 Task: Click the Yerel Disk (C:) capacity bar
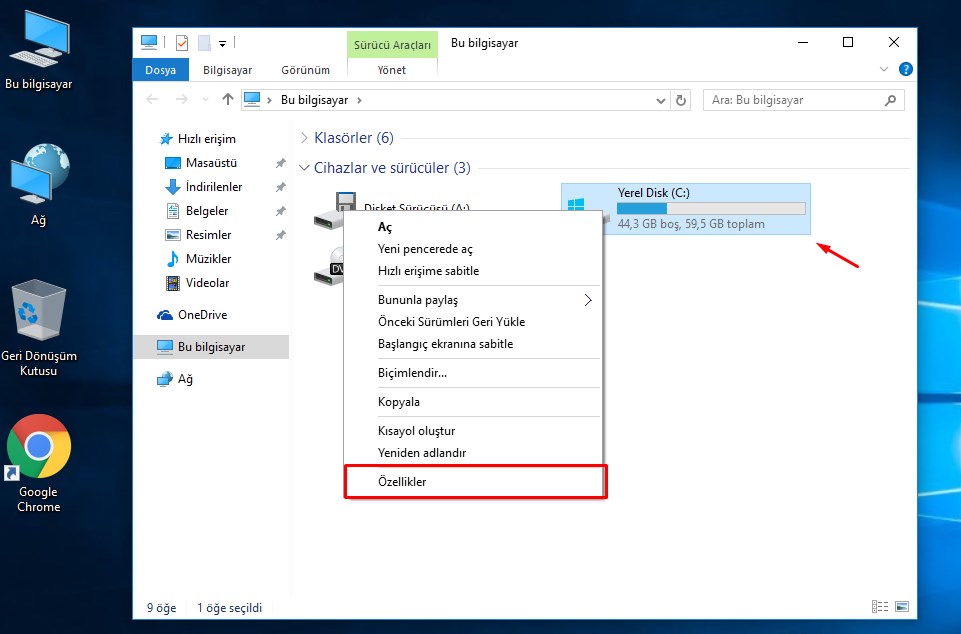click(710, 208)
